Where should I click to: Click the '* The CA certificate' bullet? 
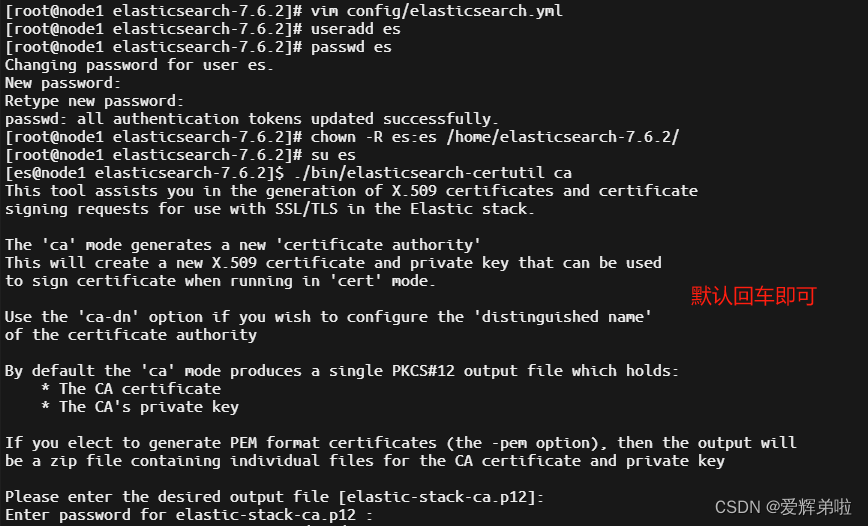tap(131, 389)
